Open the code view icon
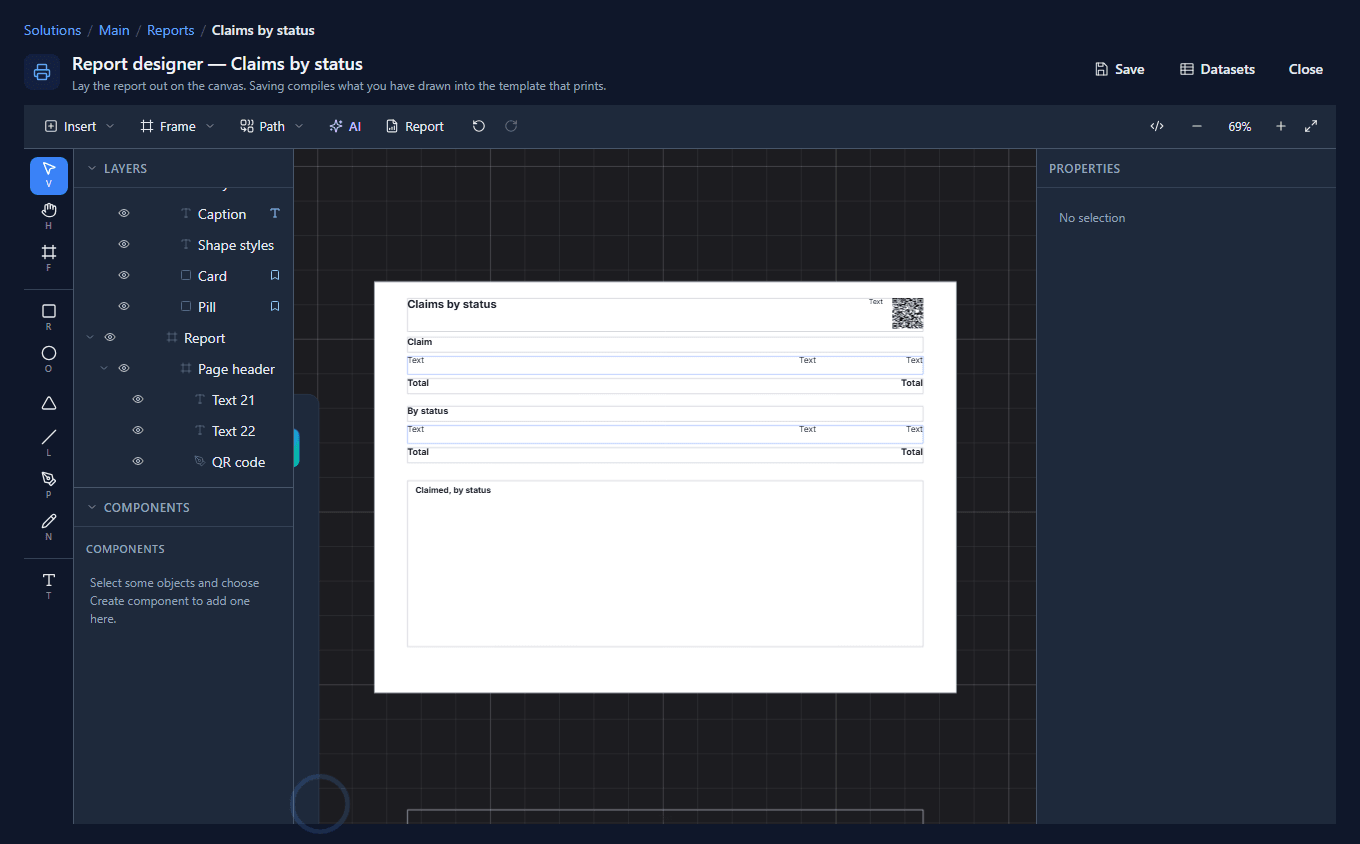1360x844 pixels. pyautogui.click(x=1157, y=126)
